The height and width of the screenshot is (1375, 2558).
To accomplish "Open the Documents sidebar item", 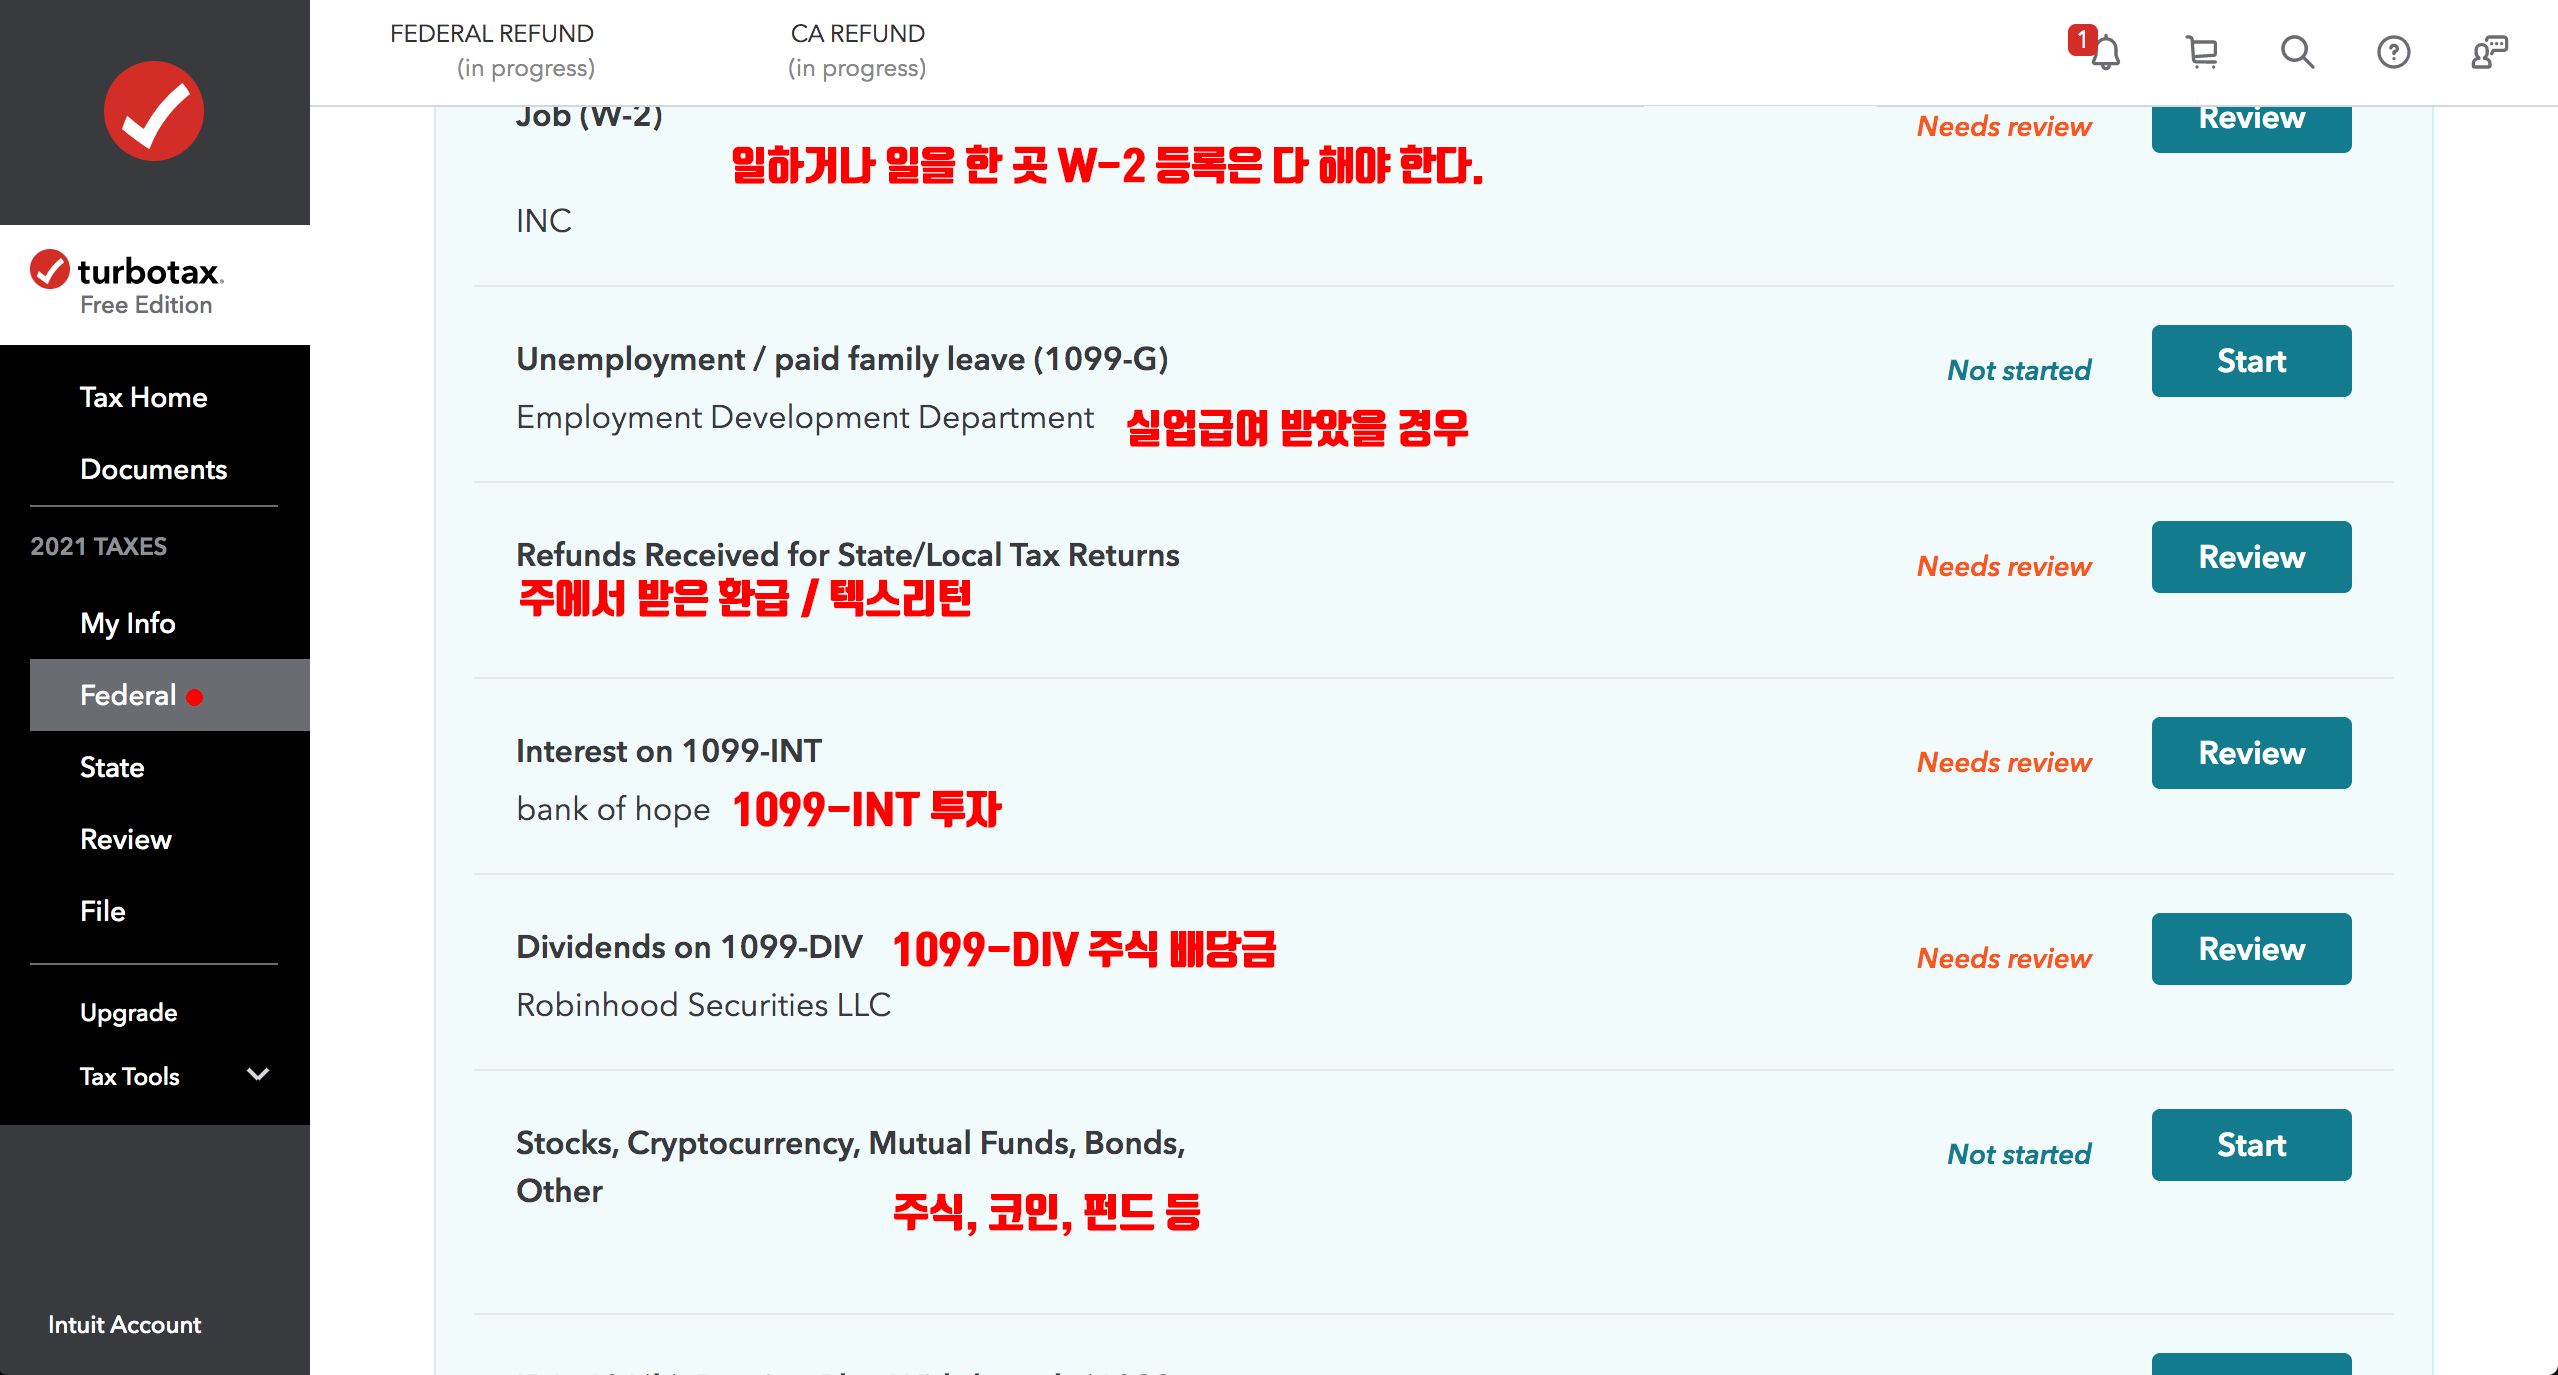I will point(154,469).
